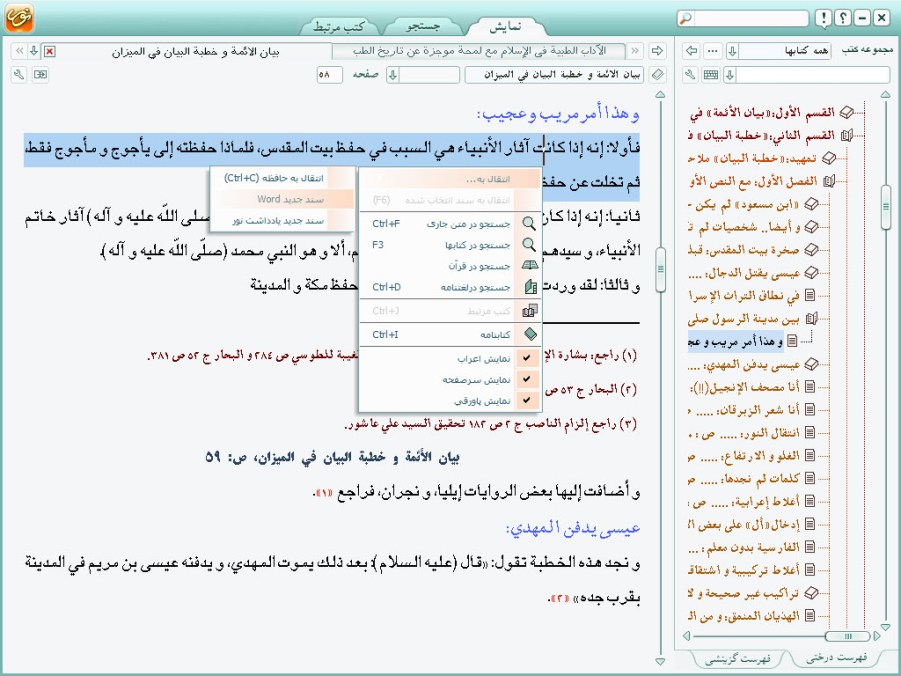Select the نمايش tab

coord(506,26)
